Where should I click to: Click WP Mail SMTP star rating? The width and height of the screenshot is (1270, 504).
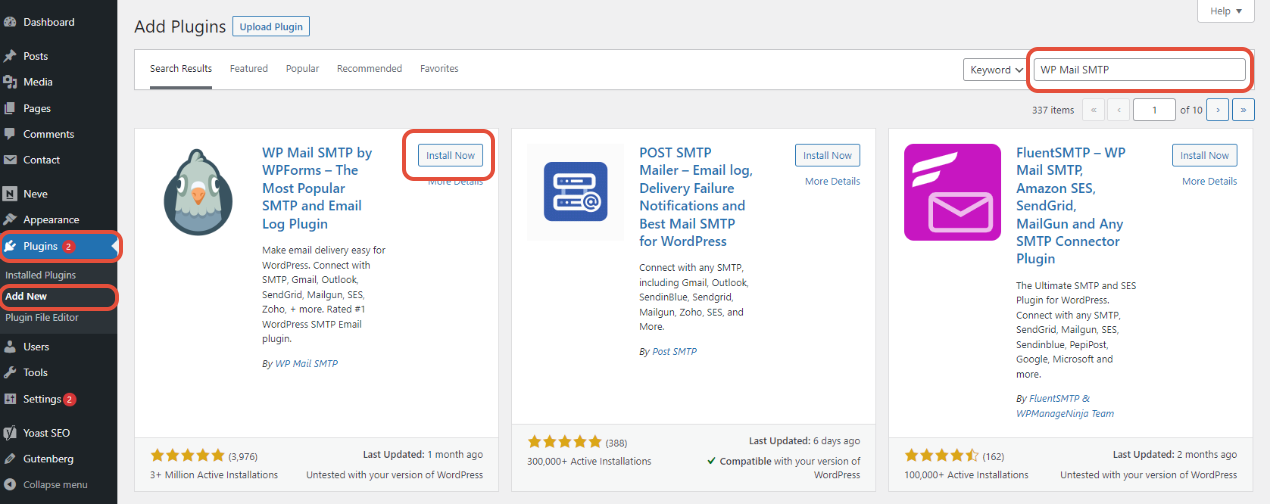[x=187, y=455]
